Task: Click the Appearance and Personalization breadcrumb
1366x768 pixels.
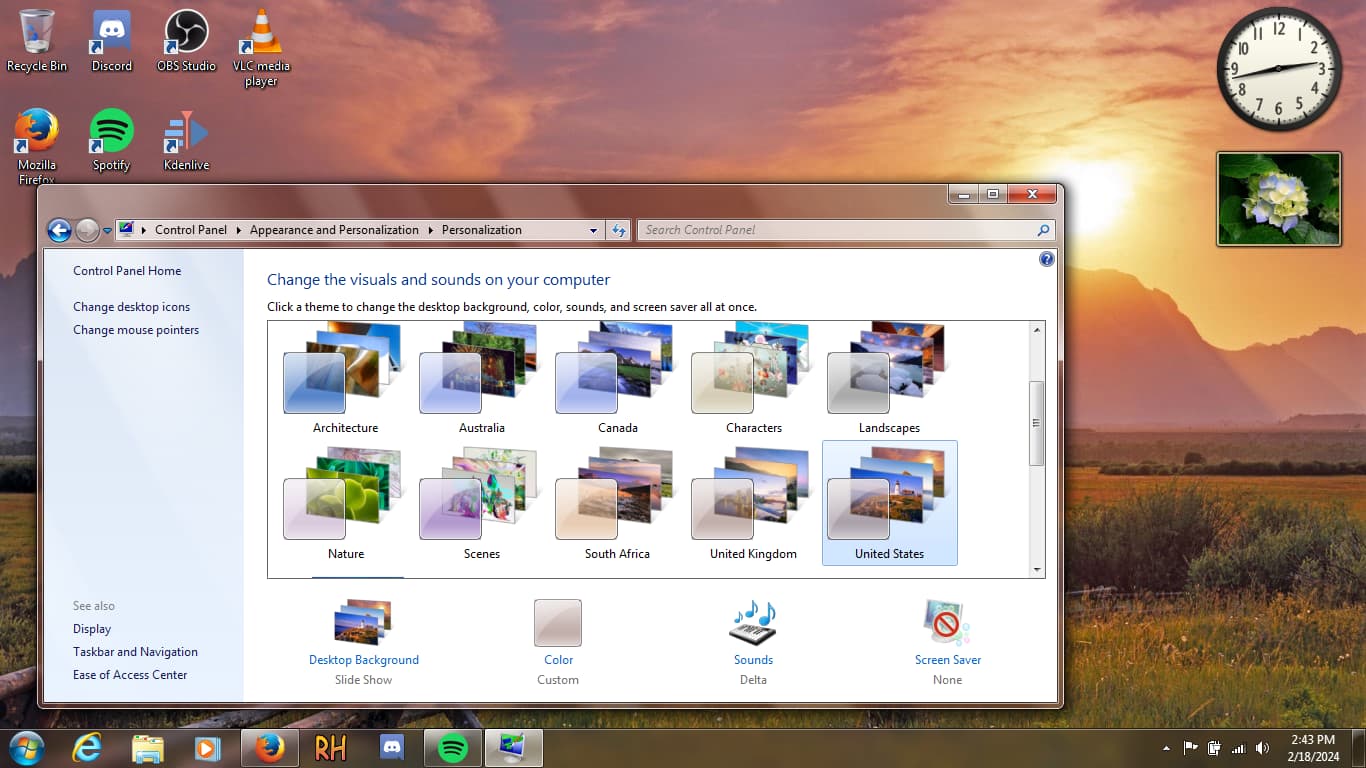Action: coord(334,230)
